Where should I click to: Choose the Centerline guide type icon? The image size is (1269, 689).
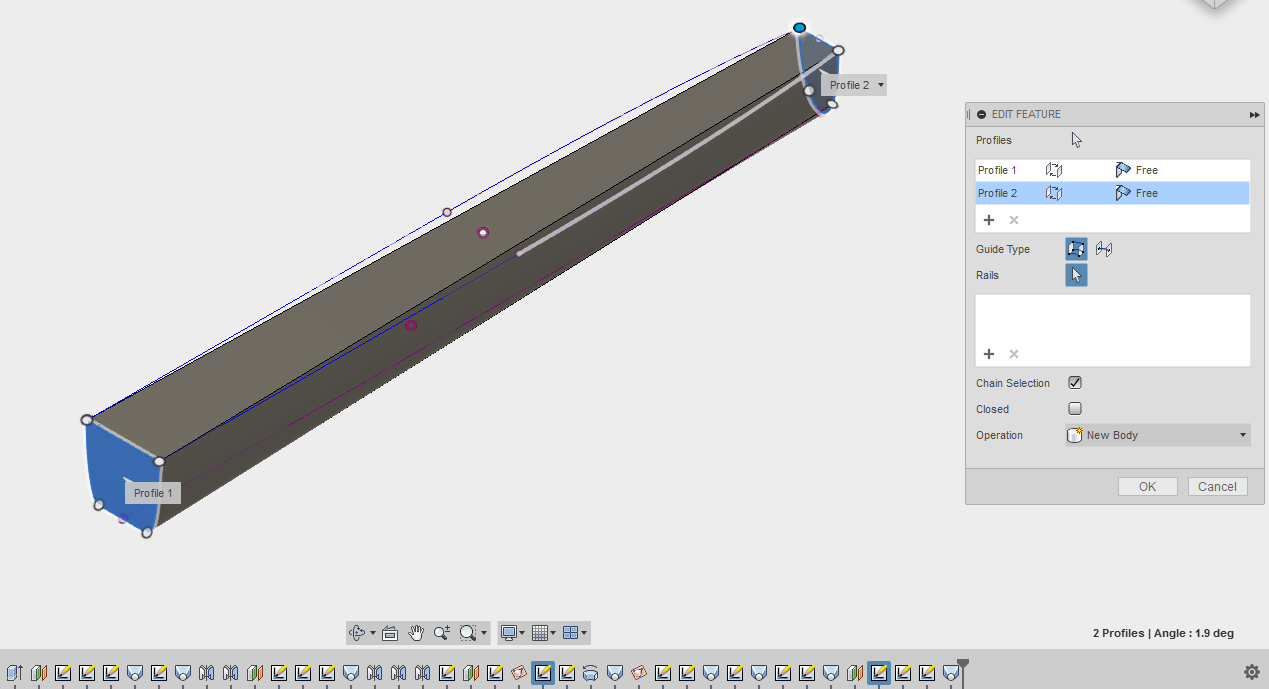pyautogui.click(x=1104, y=249)
